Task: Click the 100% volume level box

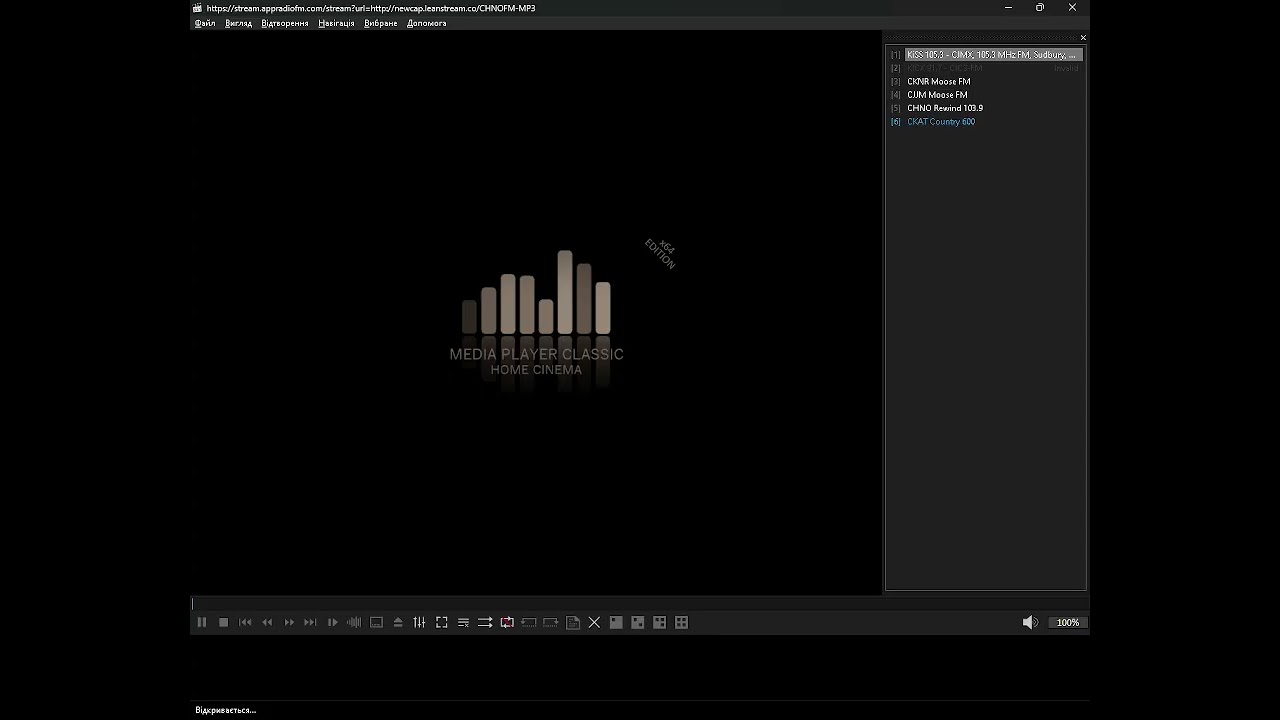Action: (1068, 622)
